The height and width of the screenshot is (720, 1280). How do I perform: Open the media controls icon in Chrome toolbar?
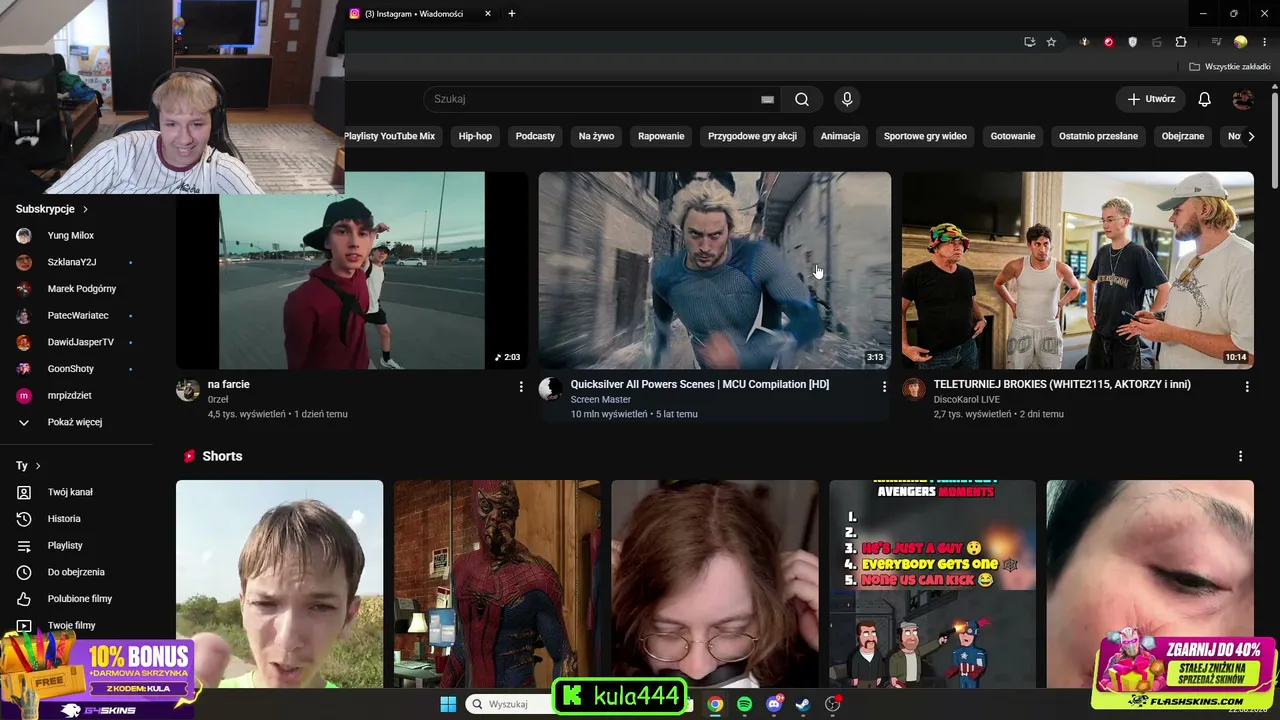point(1217,42)
